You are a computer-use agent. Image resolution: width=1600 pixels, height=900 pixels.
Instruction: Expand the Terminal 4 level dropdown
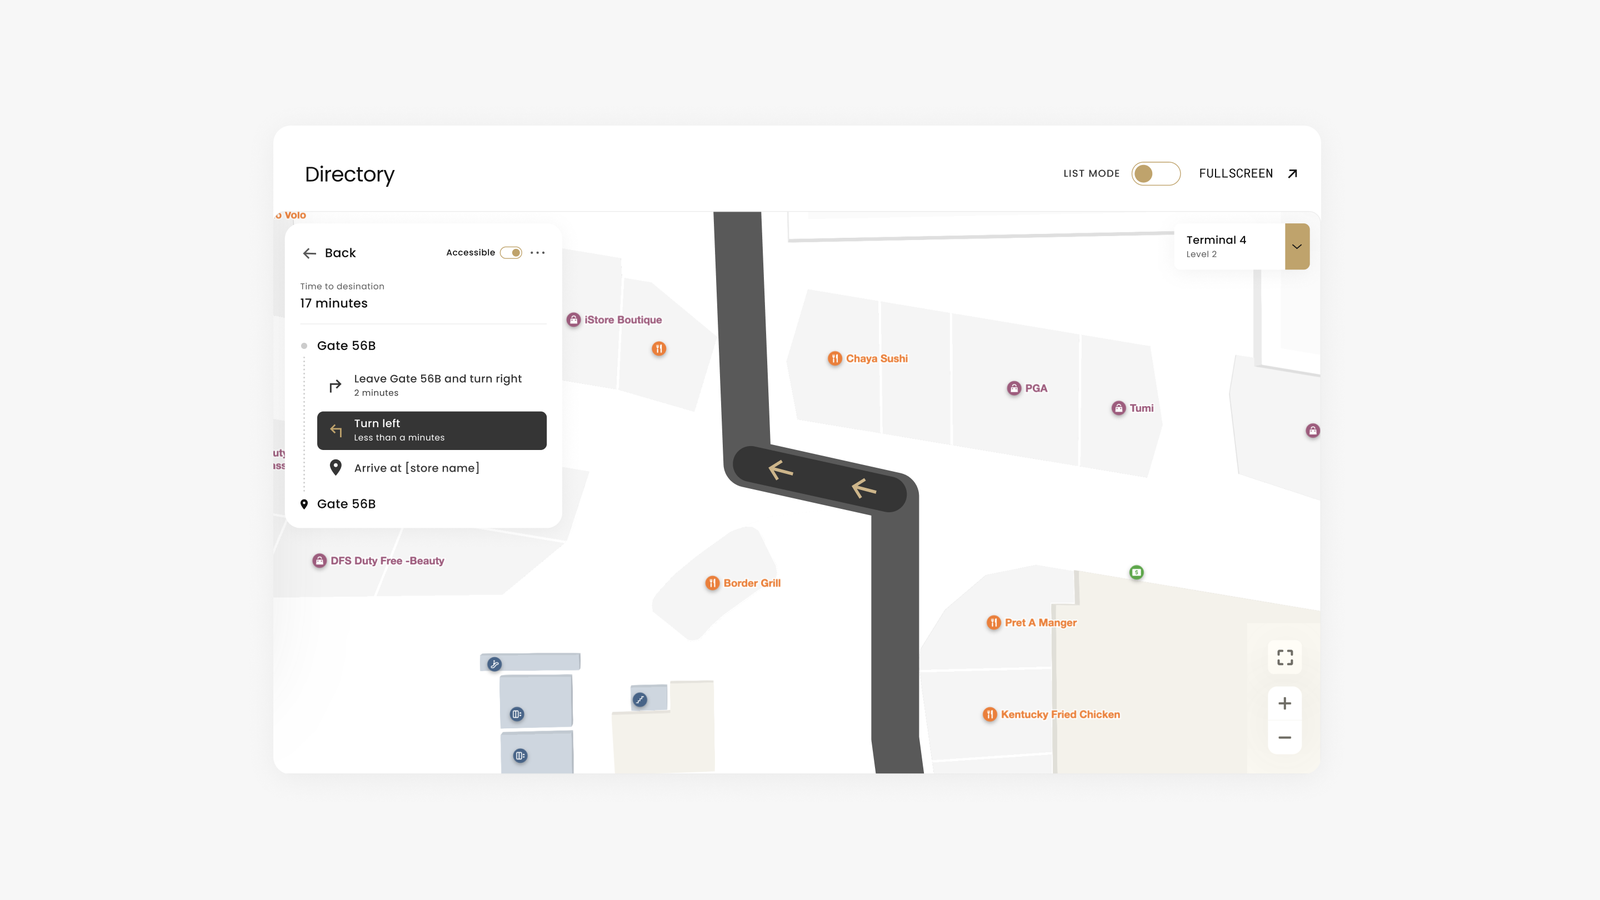click(1296, 246)
